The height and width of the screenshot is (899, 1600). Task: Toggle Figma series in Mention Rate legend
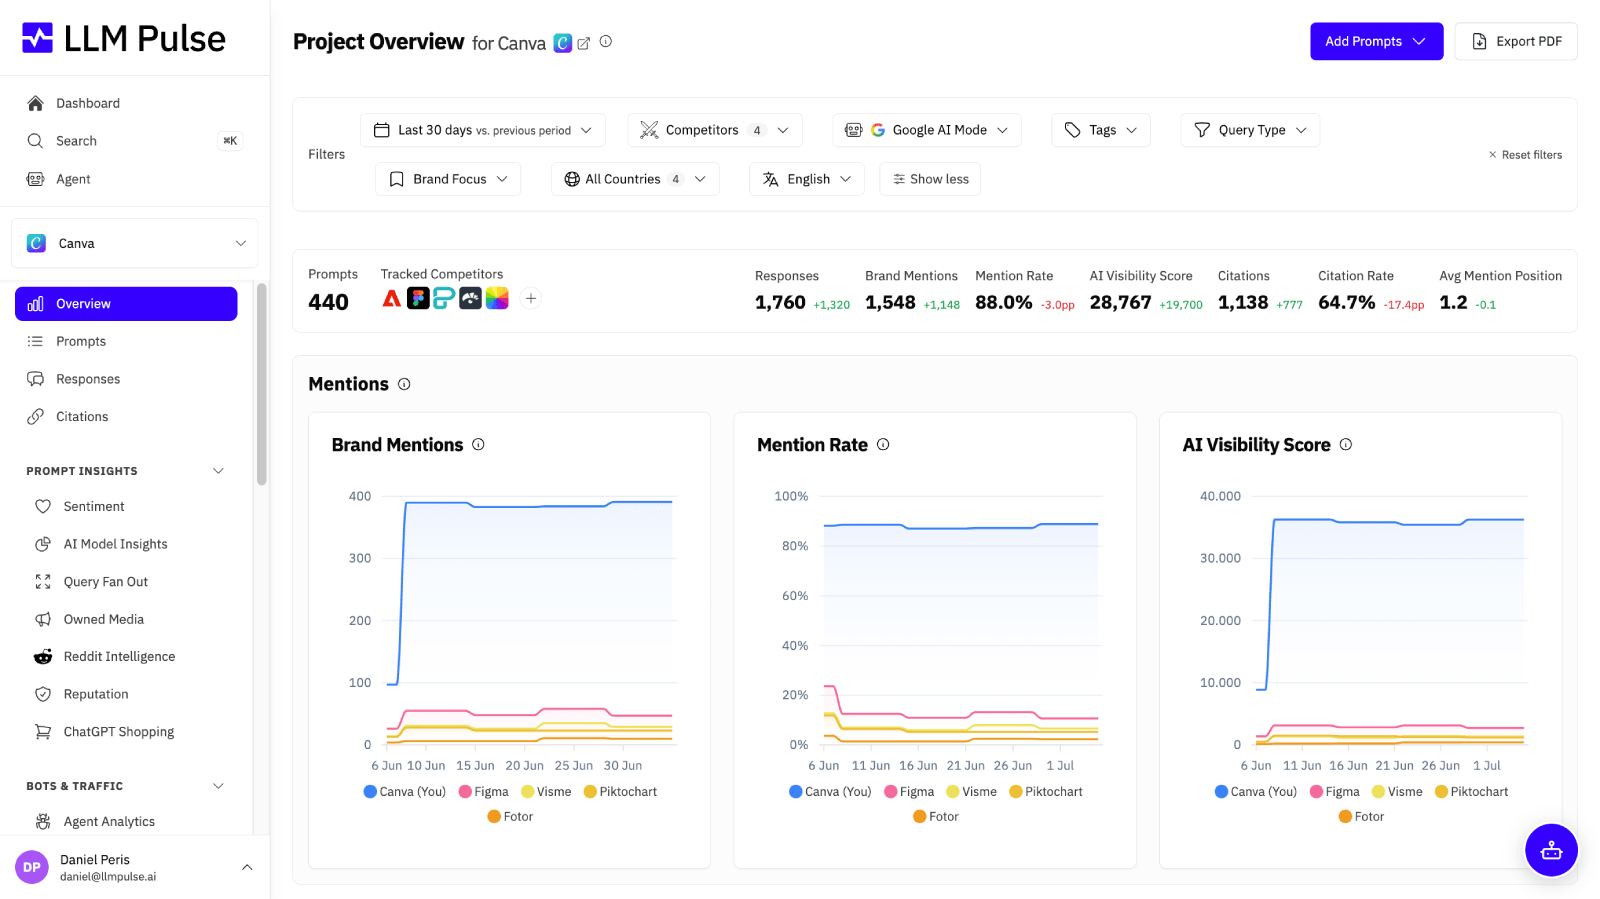tap(909, 792)
